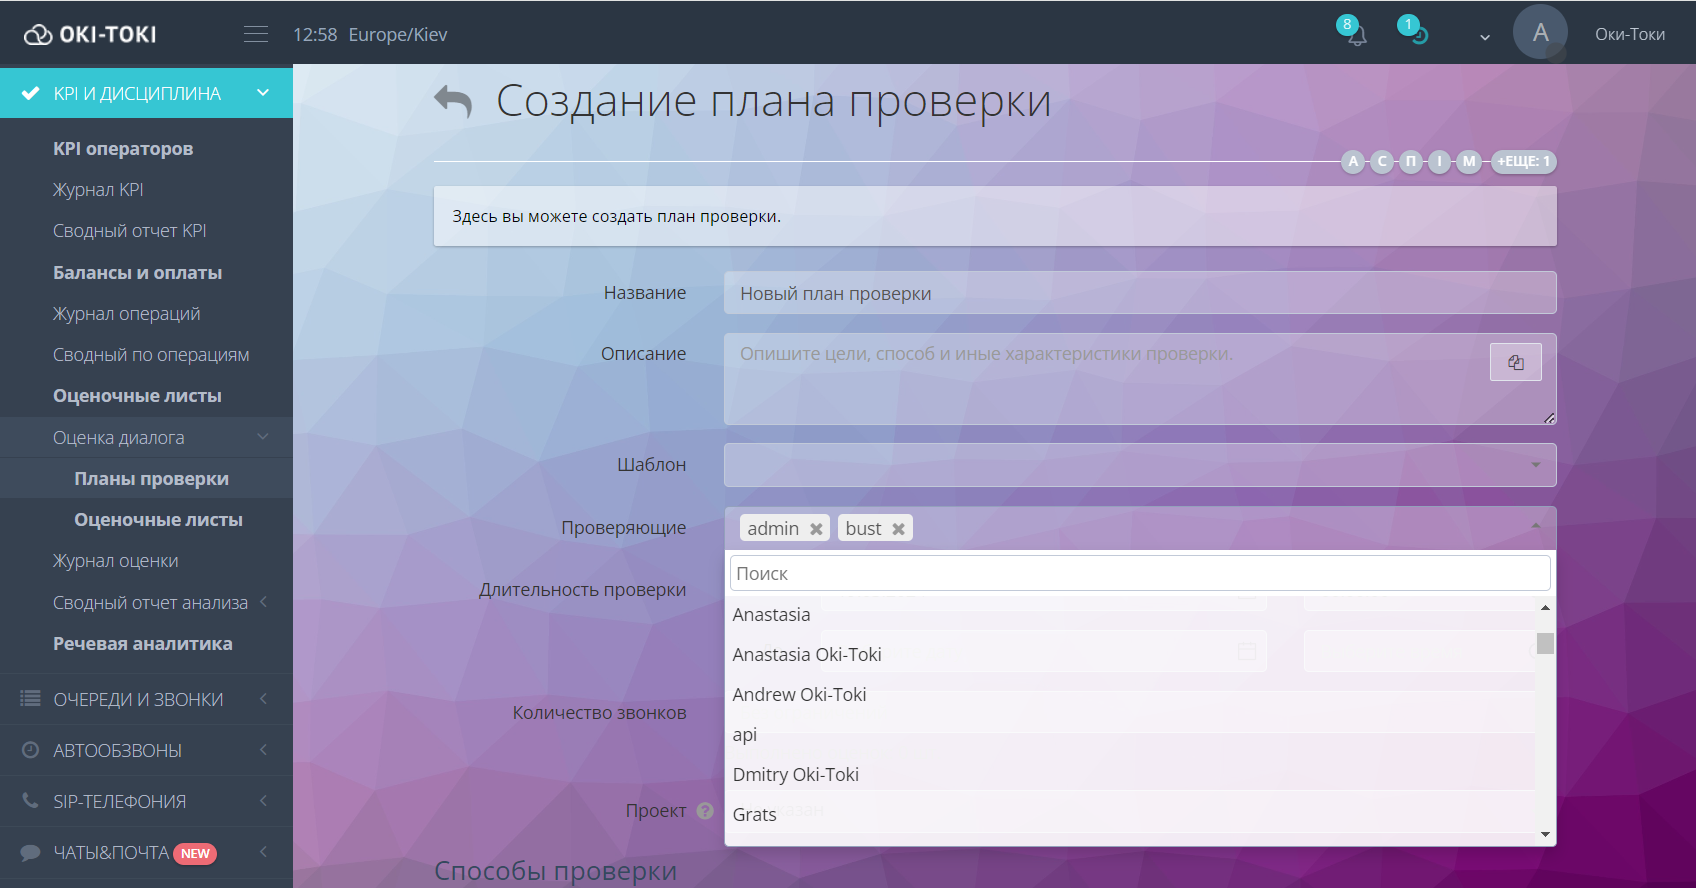Open Планы проверки
The width and height of the screenshot is (1696, 888).
tap(151, 479)
